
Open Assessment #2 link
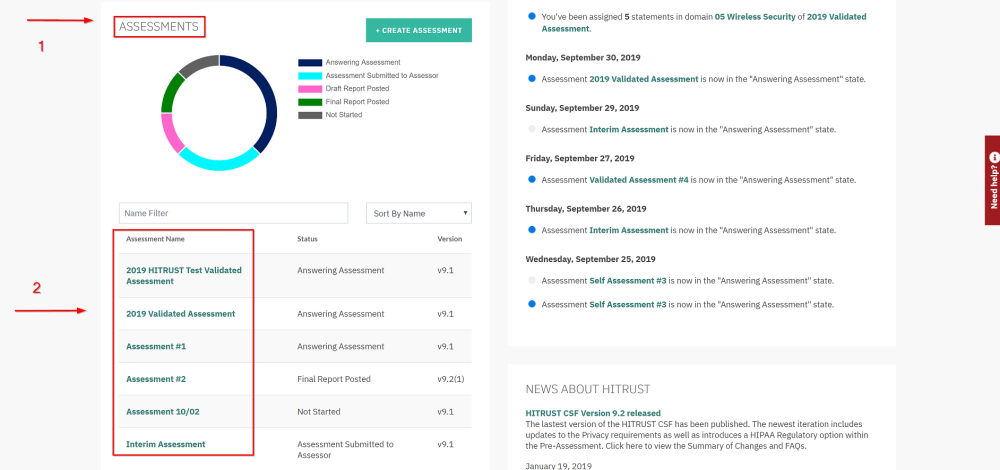point(156,379)
